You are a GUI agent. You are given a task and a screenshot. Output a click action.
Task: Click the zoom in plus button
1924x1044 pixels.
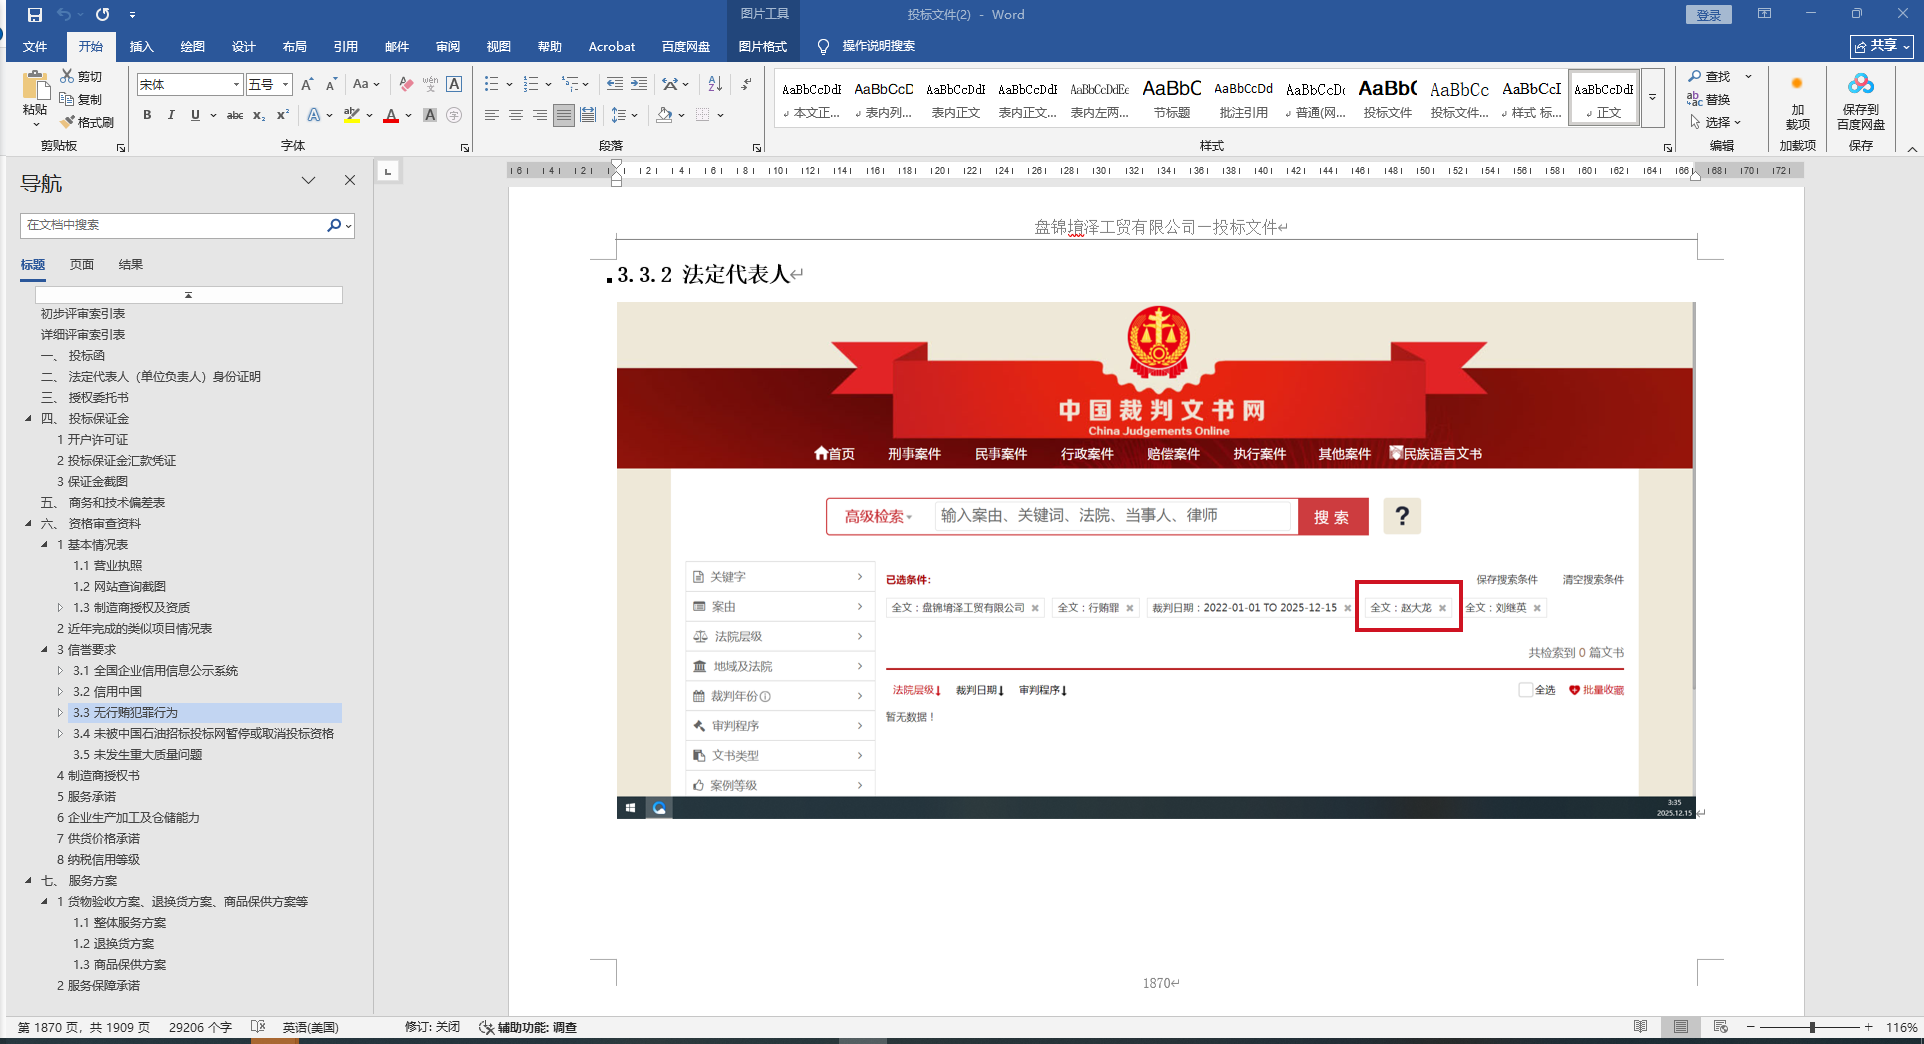(x=1868, y=1027)
